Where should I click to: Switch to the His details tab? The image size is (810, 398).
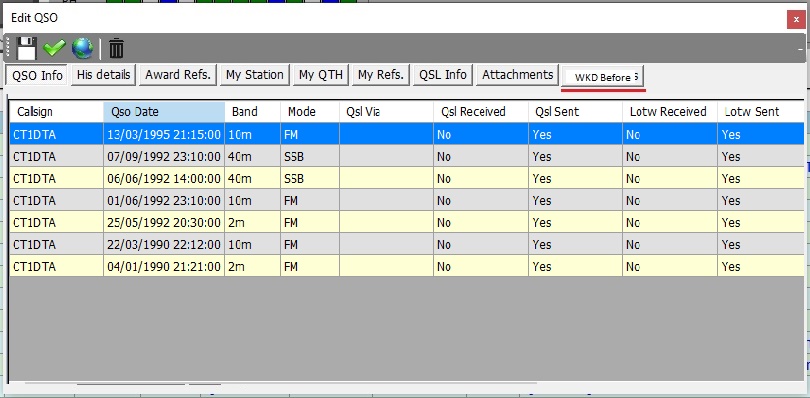[103, 75]
